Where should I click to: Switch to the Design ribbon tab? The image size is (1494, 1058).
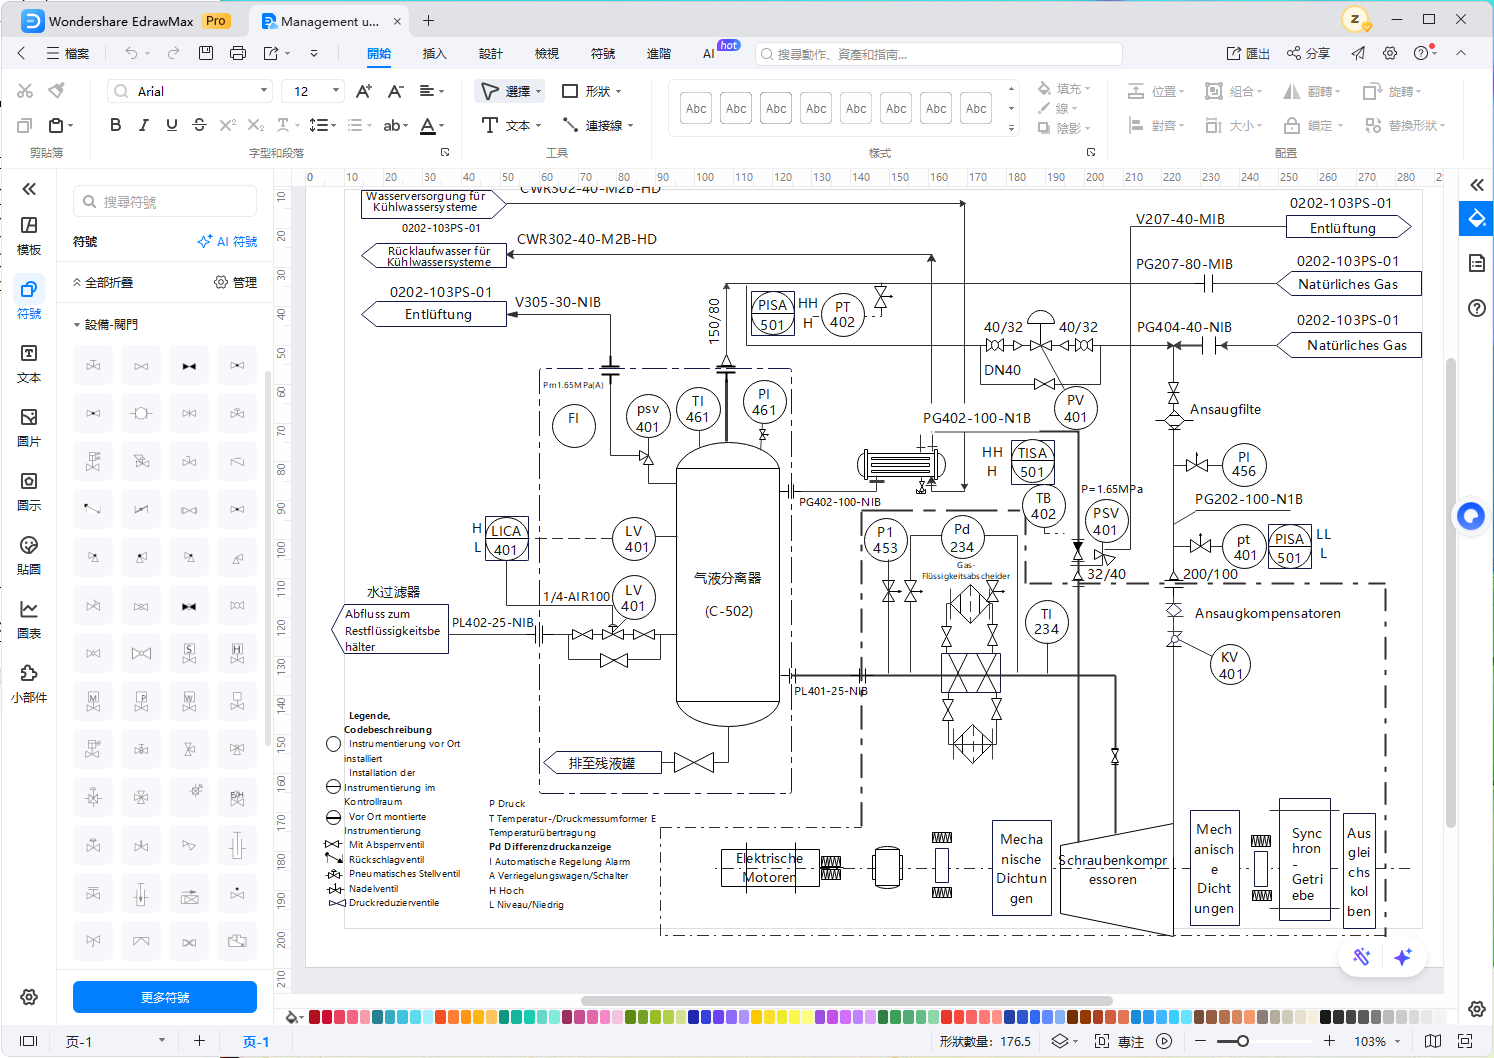point(490,54)
